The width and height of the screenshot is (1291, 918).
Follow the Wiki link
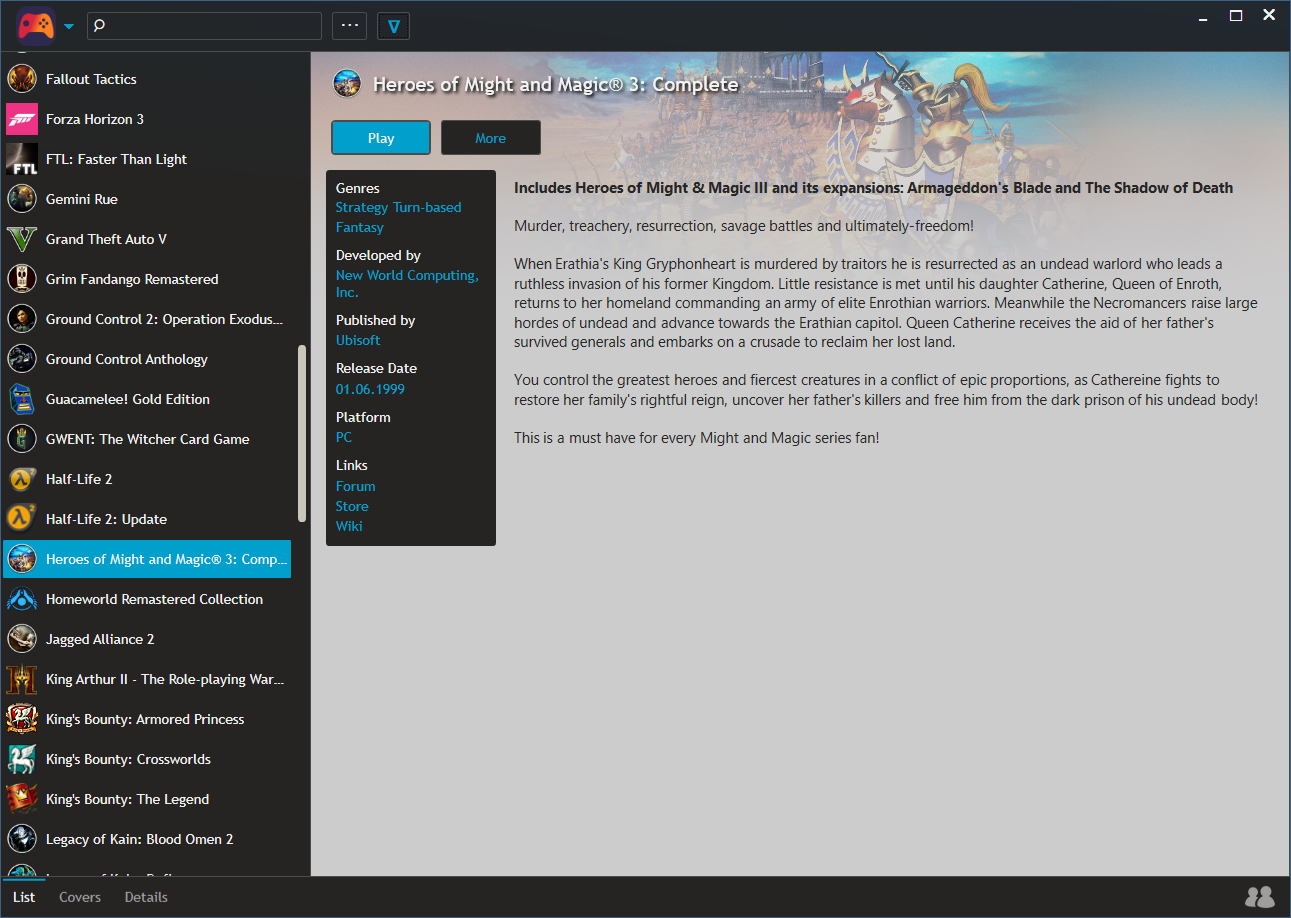tap(349, 526)
